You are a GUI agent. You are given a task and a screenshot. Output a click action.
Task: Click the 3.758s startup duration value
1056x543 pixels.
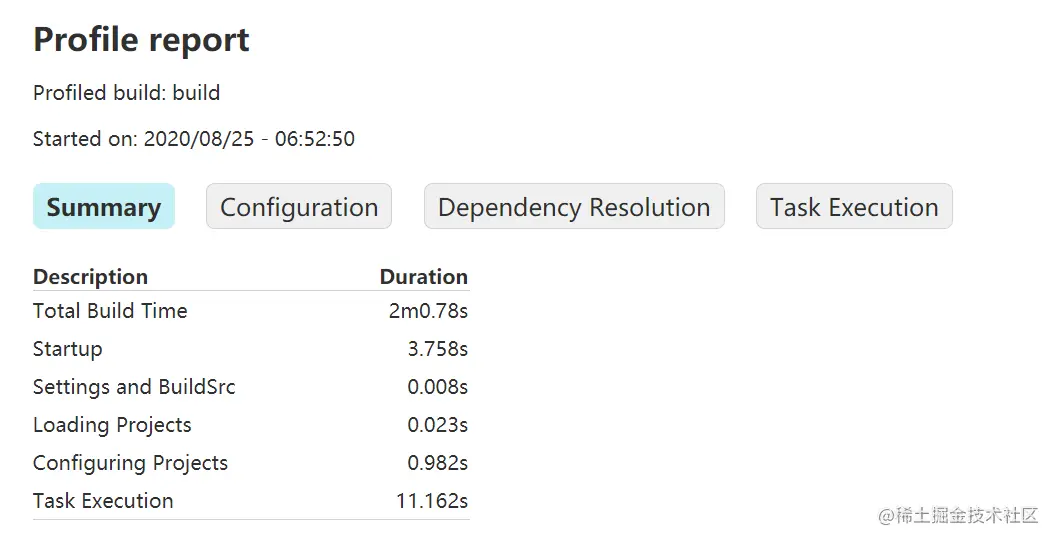click(x=438, y=349)
